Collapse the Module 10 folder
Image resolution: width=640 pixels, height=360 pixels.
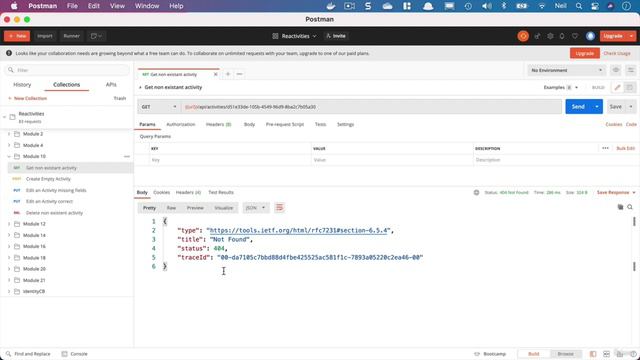click(9, 156)
